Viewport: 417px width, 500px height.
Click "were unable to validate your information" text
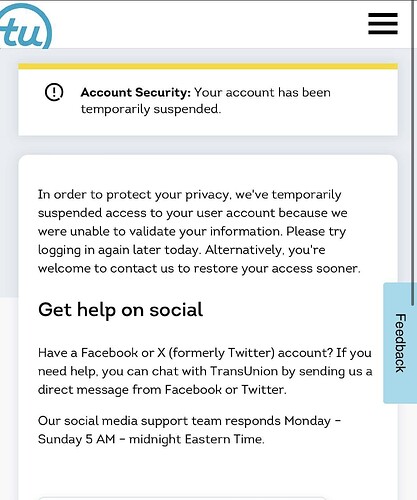(x=160, y=232)
